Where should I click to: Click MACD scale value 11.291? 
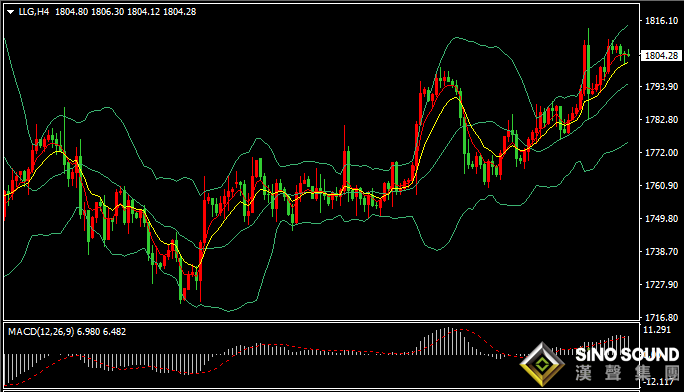pyautogui.click(x=657, y=330)
